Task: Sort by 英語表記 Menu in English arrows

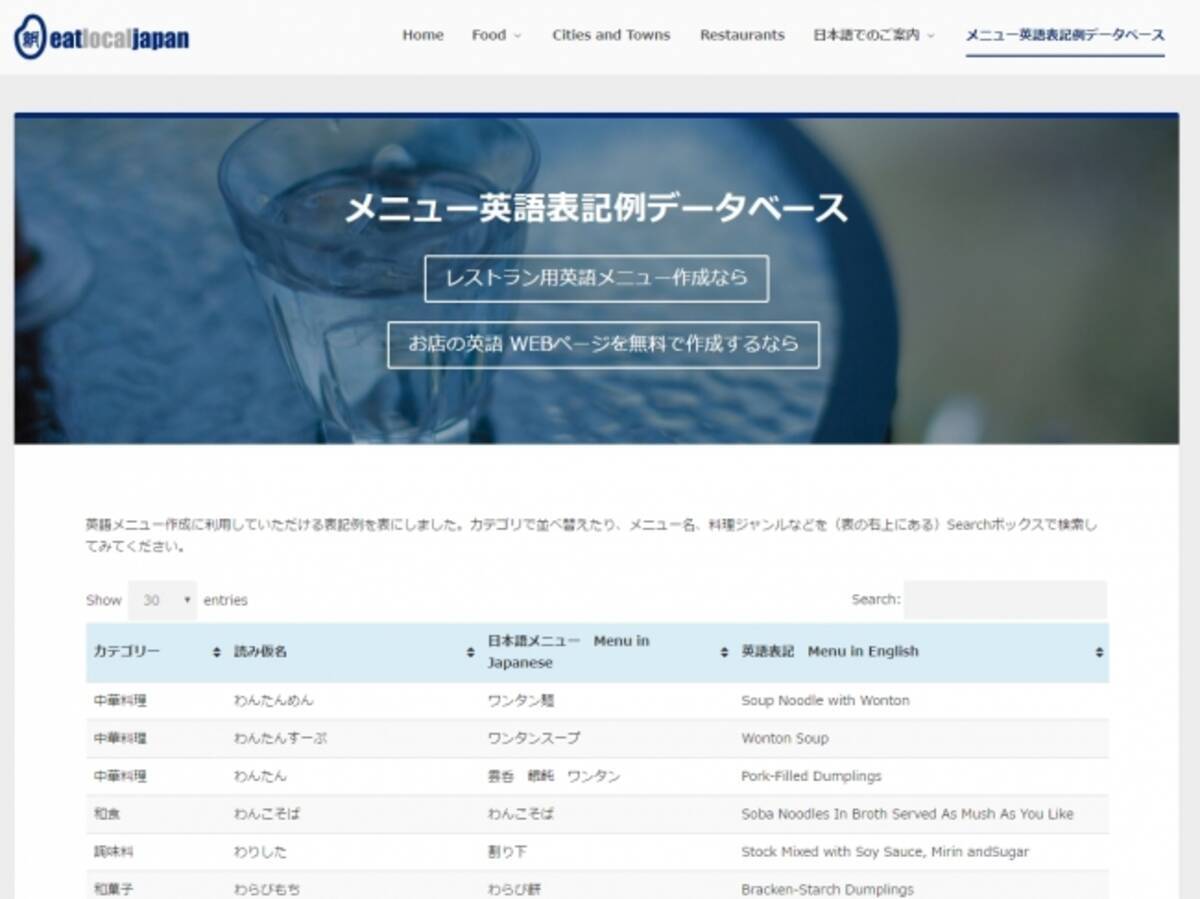Action: pyautogui.click(x=1099, y=652)
